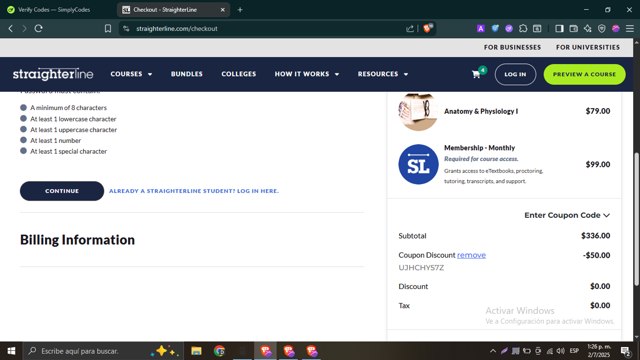Reload the checkout page
Screen dimensions: 640x360
click(x=39, y=29)
